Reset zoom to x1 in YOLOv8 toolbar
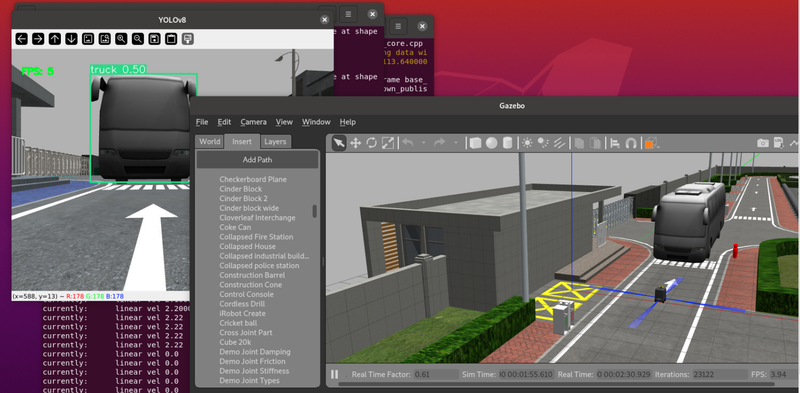The height and width of the screenshot is (393, 800). click(x=88, y=39)
